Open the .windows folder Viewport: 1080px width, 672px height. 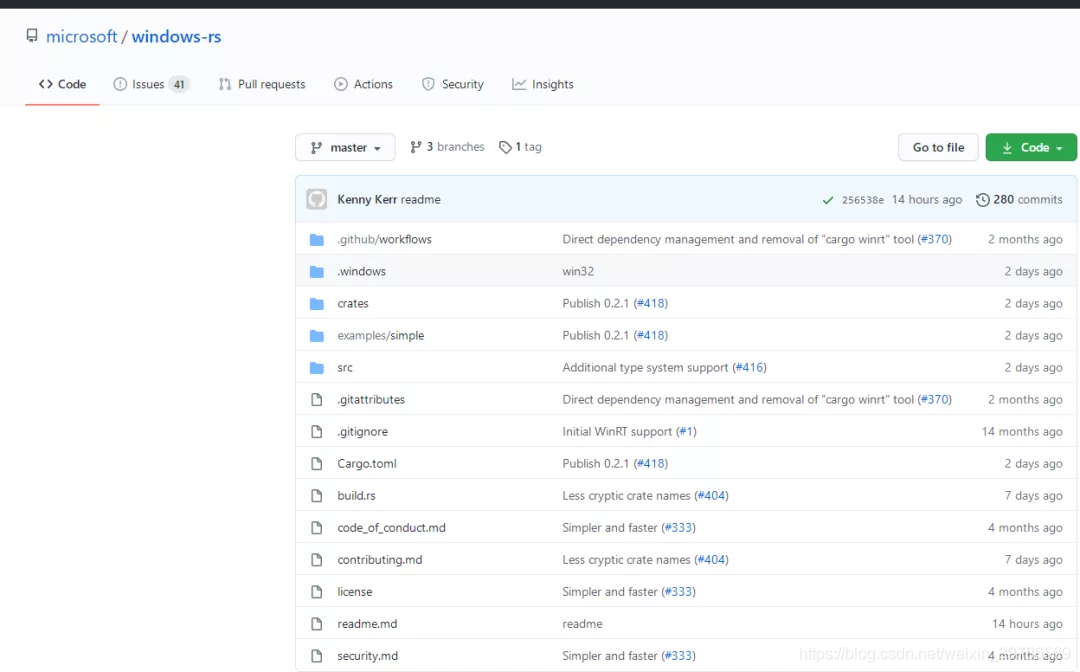click(x=362, y=271)
